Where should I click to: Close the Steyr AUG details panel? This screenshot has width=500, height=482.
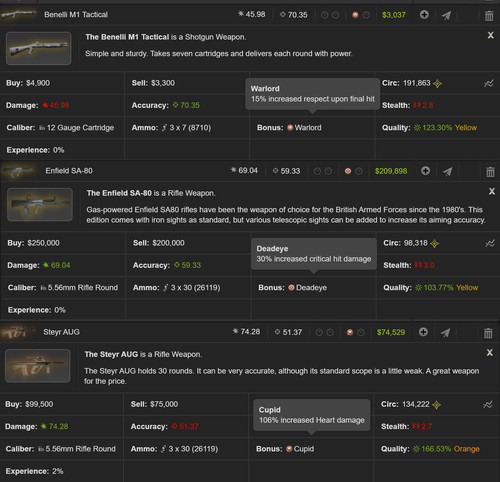click(x=490, y=352)
